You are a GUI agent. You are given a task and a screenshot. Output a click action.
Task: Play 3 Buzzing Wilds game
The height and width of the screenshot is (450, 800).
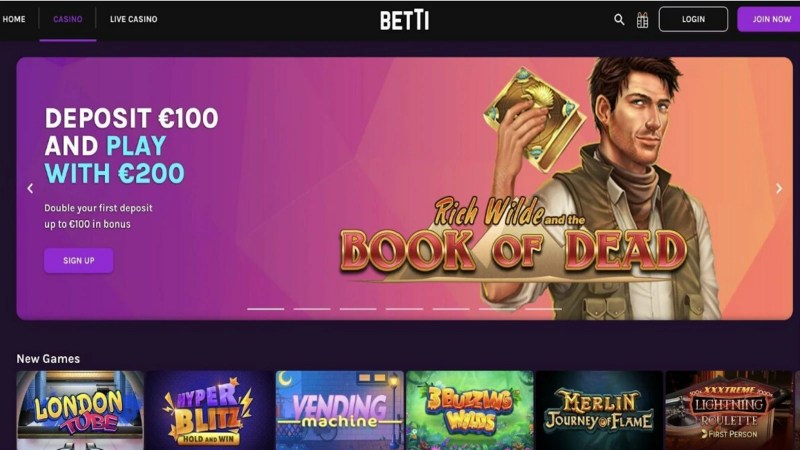pyautogui.click(x=469, y=410)
